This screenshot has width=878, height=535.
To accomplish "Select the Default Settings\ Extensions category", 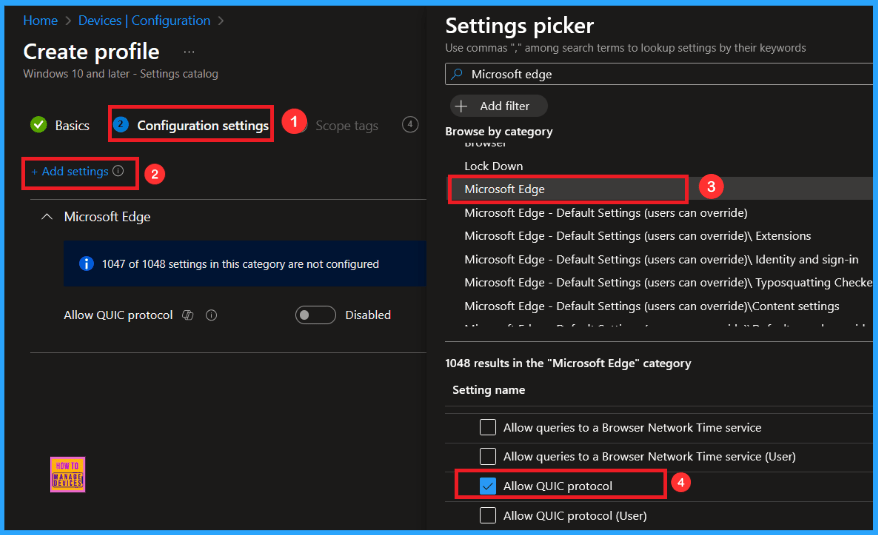I will (637, 236).
